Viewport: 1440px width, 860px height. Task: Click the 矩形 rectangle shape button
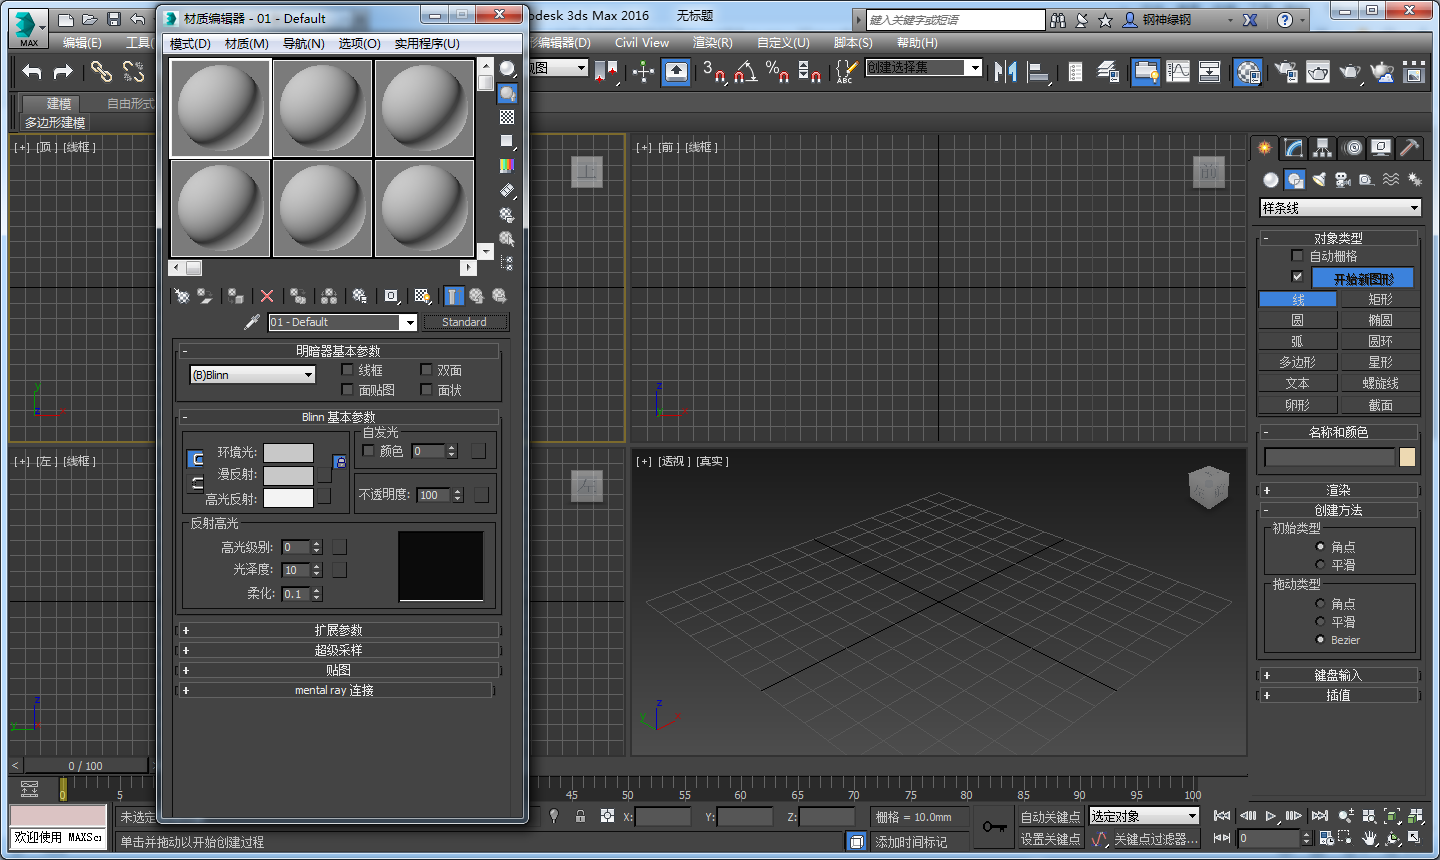pos(1380,299)
